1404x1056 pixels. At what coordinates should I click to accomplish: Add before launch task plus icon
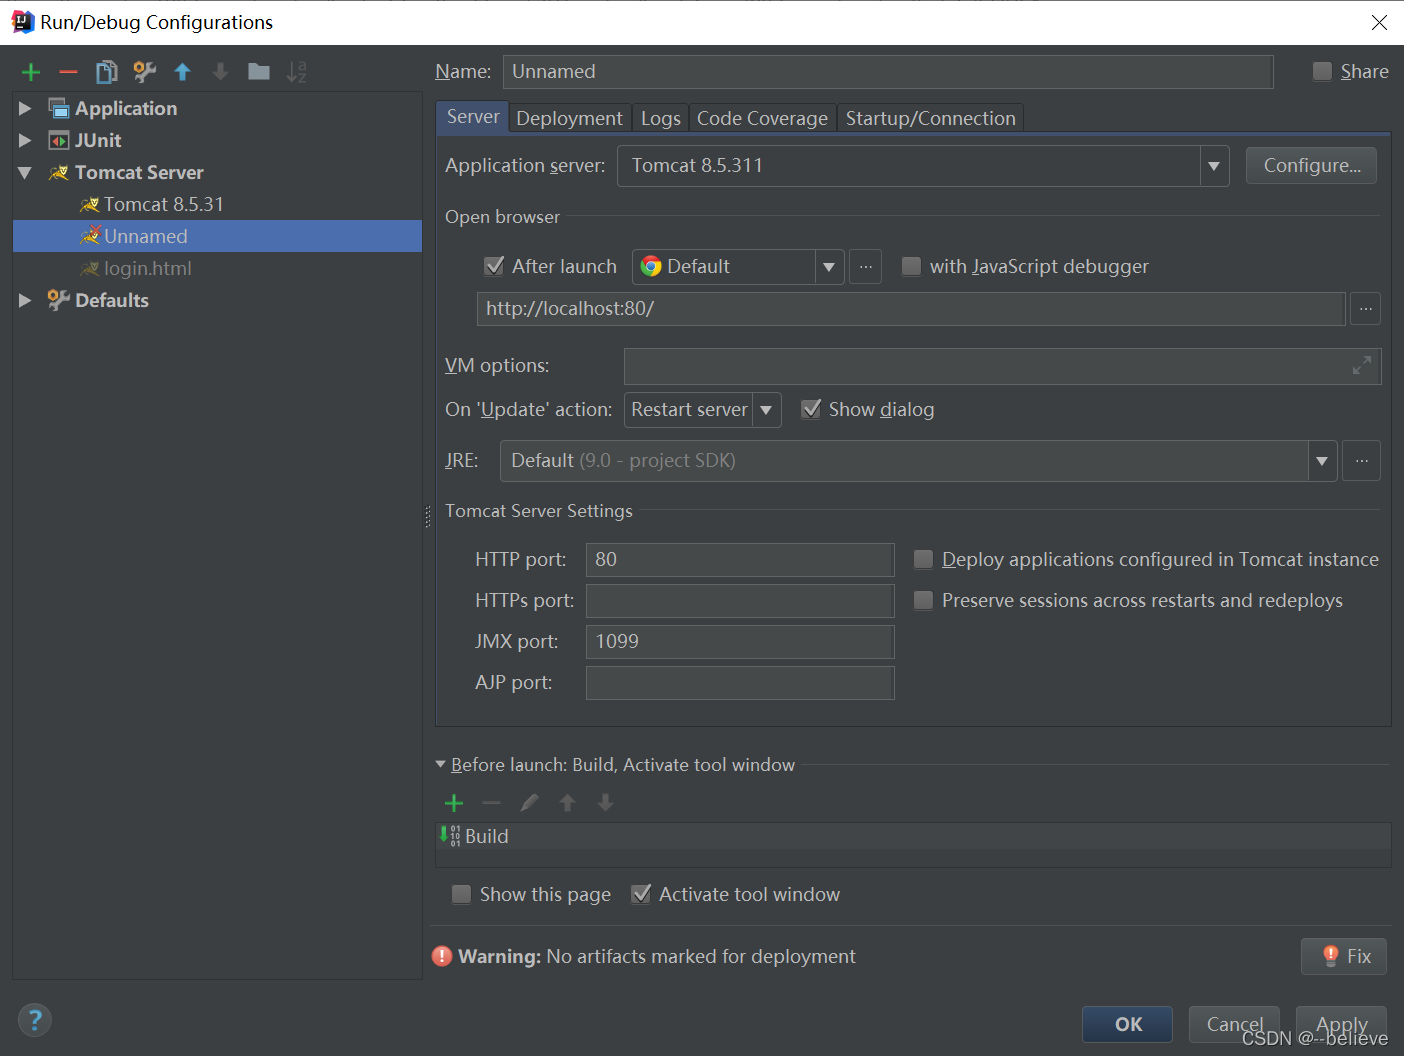[x=454, y=803]
